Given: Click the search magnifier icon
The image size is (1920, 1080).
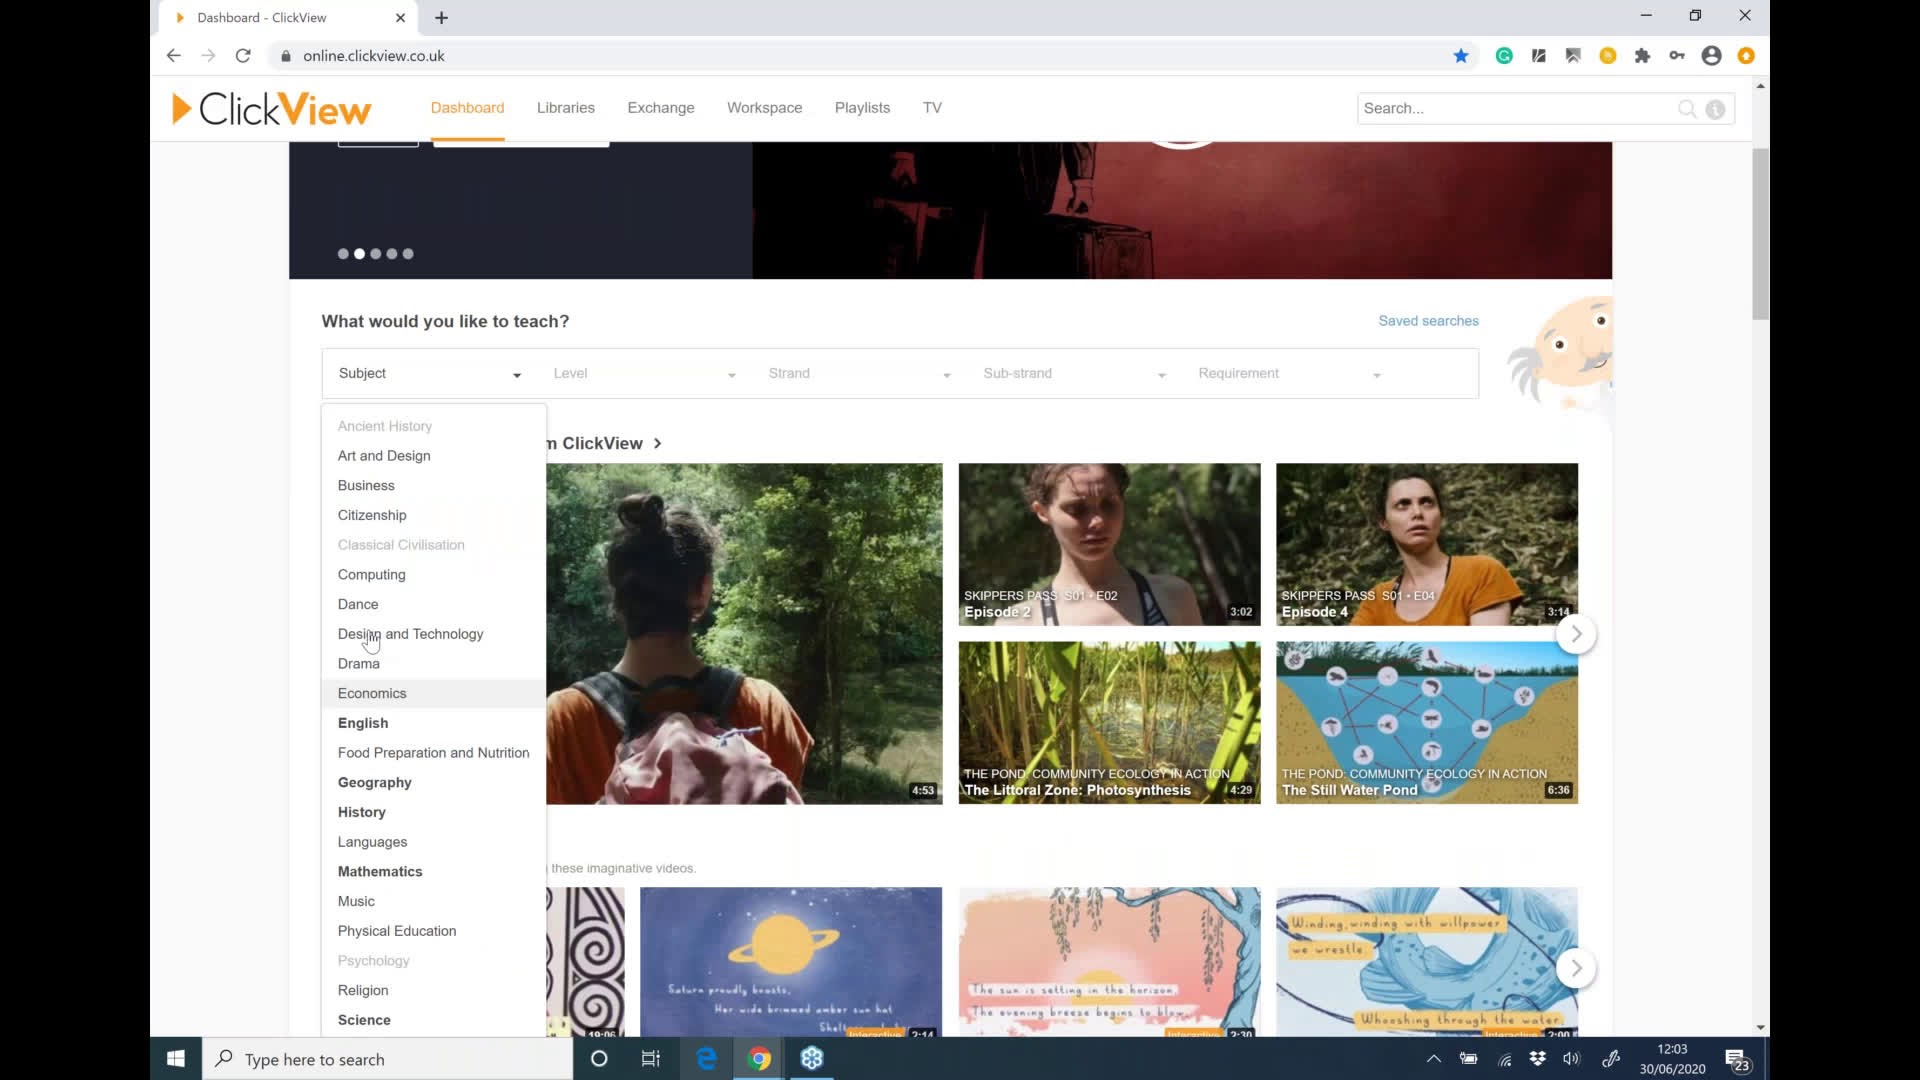Looking at the screenshot, I should point(1687,109).
